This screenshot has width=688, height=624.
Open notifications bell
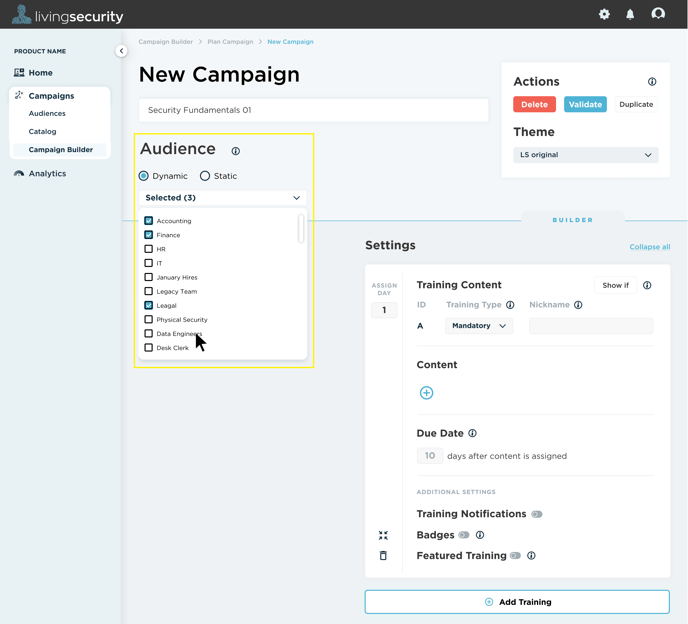pos(630,14)
